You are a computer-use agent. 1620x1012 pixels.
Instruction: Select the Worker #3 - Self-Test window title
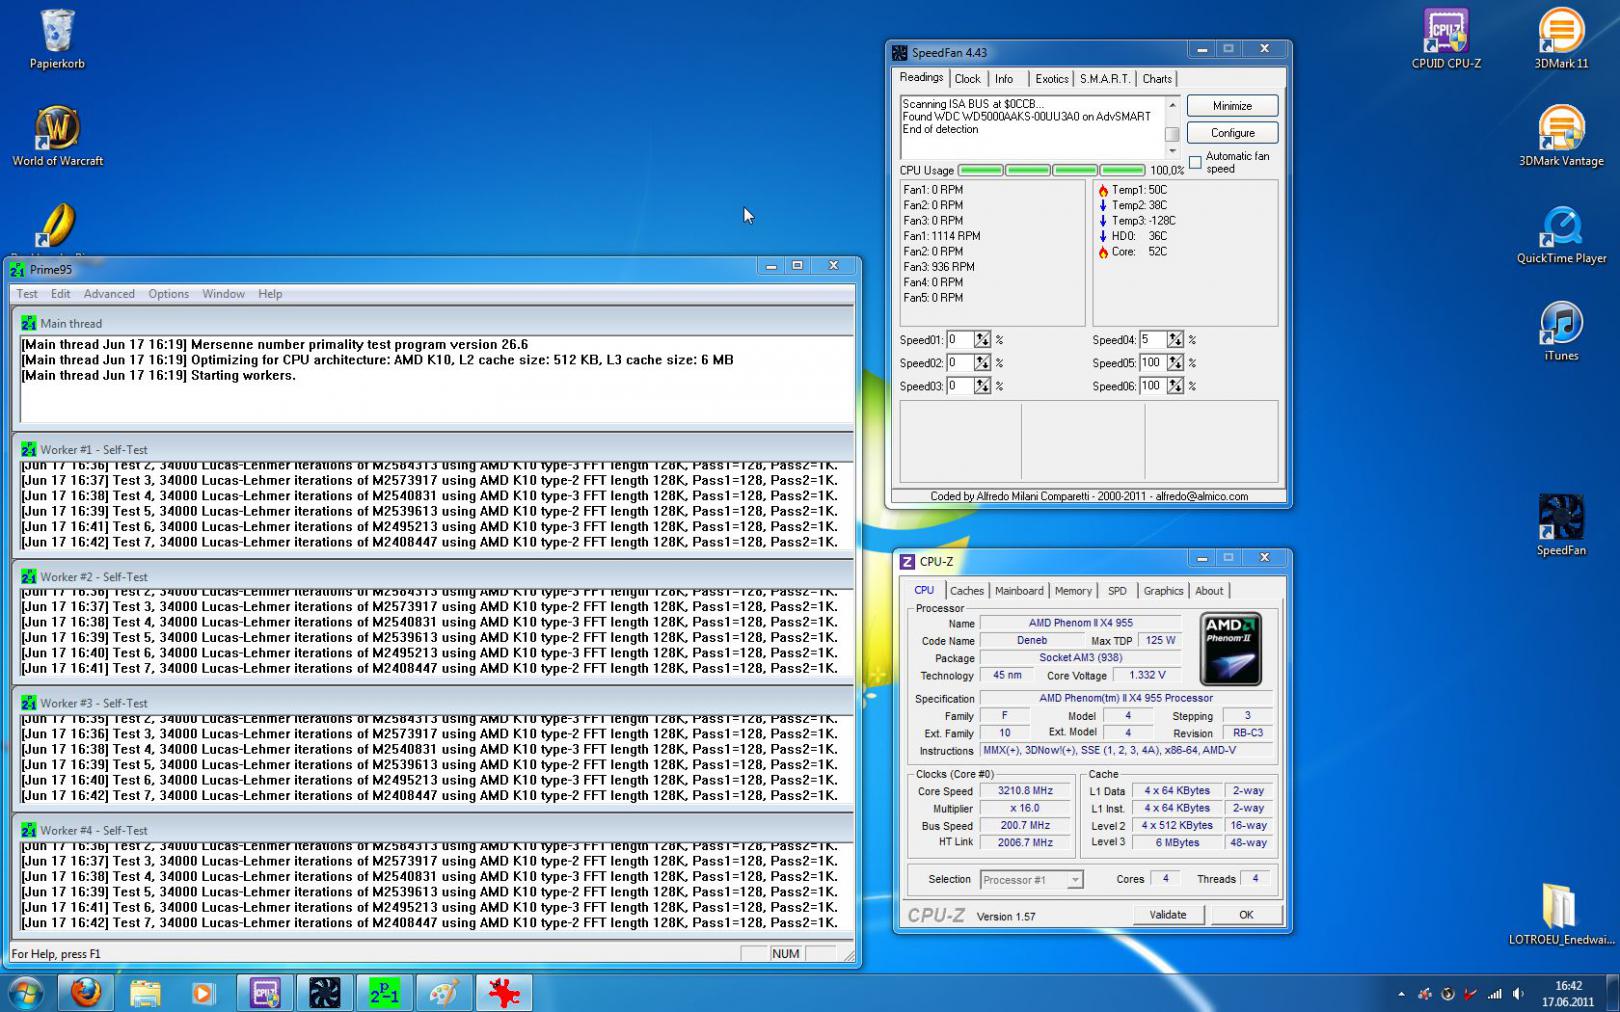94,704
